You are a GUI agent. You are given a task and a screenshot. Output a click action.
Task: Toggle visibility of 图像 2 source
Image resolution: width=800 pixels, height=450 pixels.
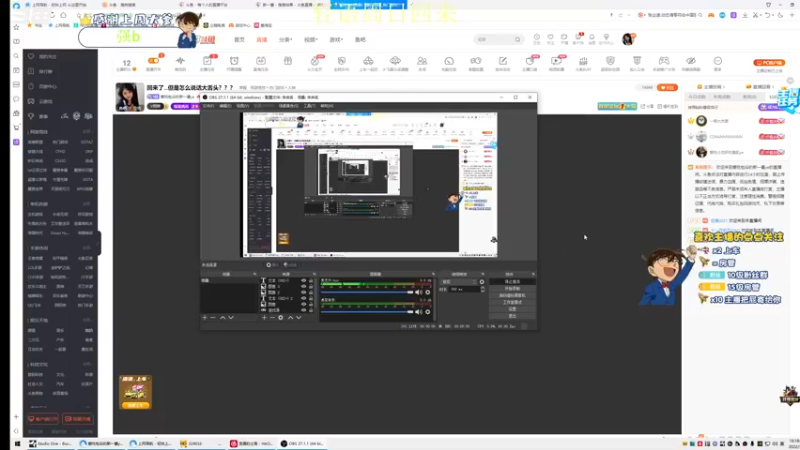(304, 292)
